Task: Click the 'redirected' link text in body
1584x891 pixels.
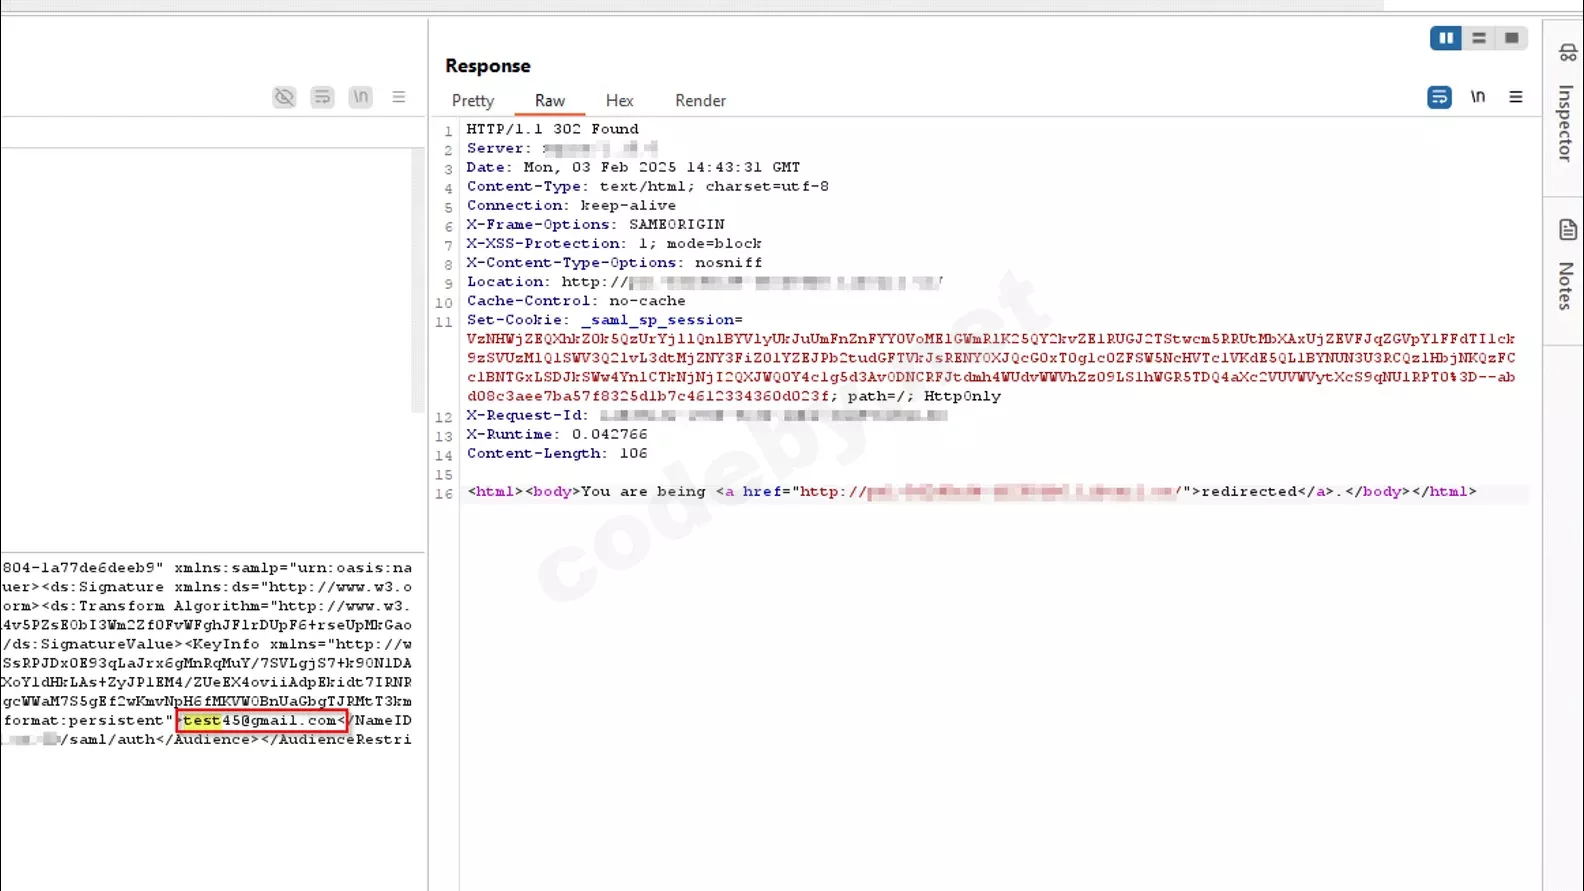Action: pyautogui.click(x=1249, y=492)
